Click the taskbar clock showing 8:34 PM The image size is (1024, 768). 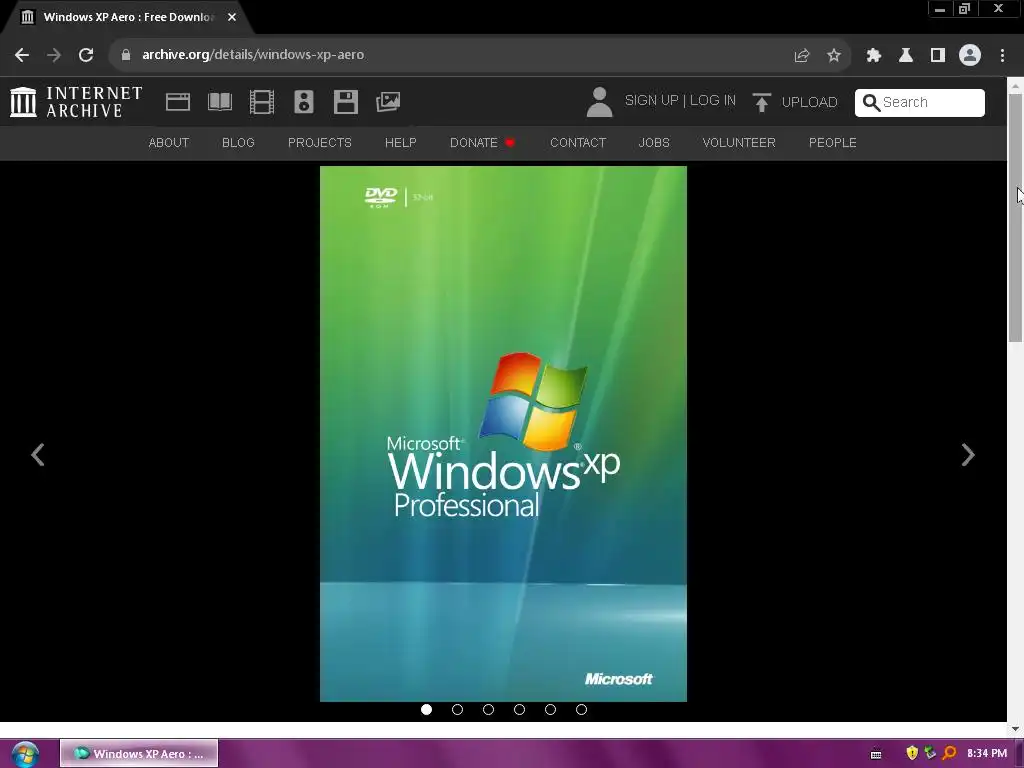[x=987, y=754]
